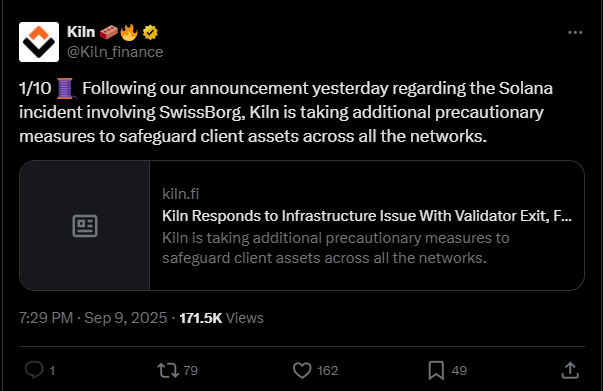Viewport: 603px width, 391px height.
Task: Click the reply speech bubble icon
Action: [34, 370]
